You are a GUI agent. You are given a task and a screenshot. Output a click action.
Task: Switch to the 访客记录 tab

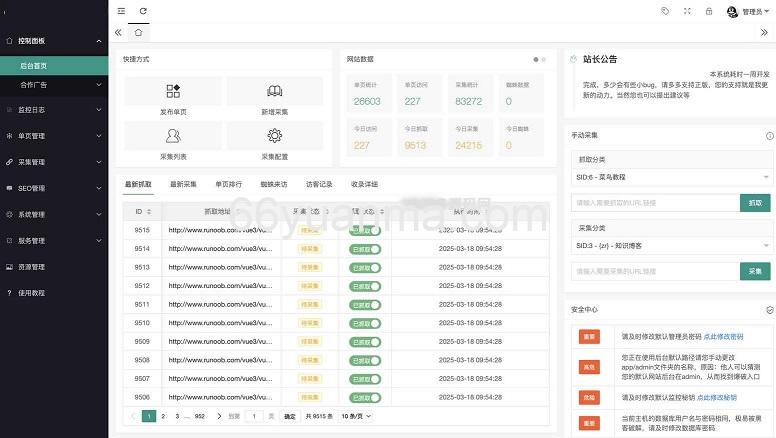(319, 184)
